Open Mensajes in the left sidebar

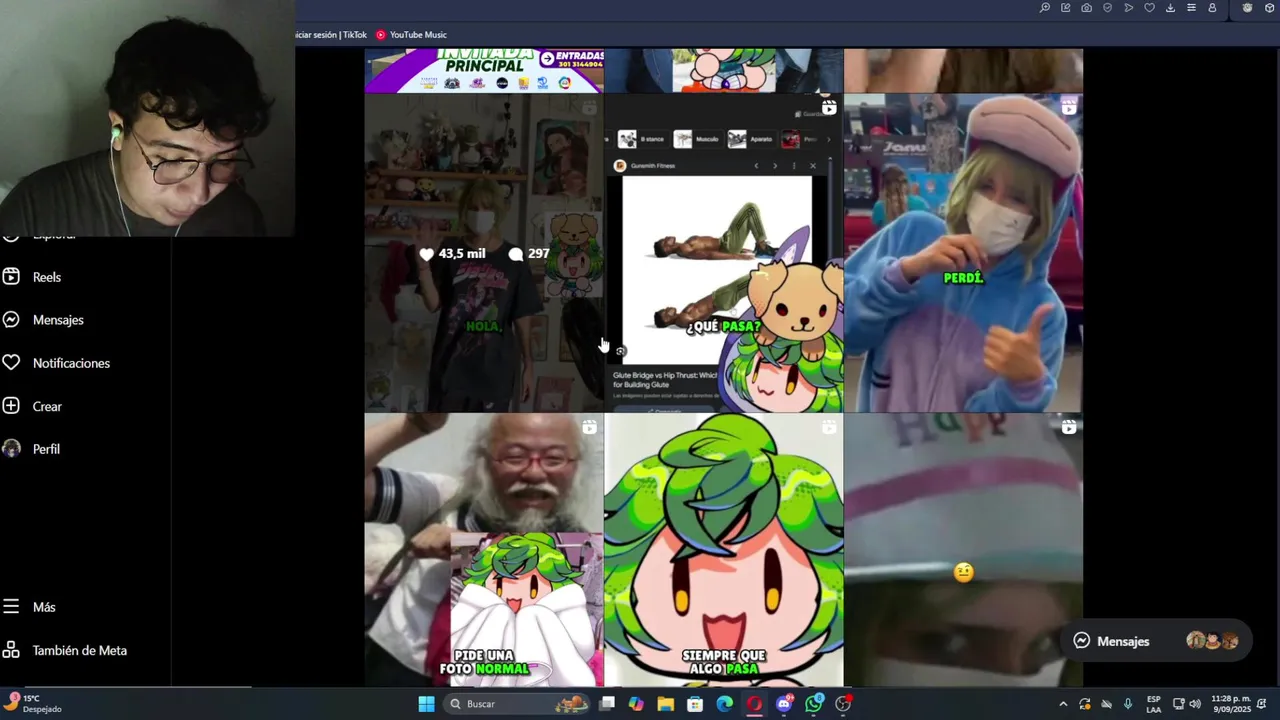pyautogui.click(x=43, y=320)
